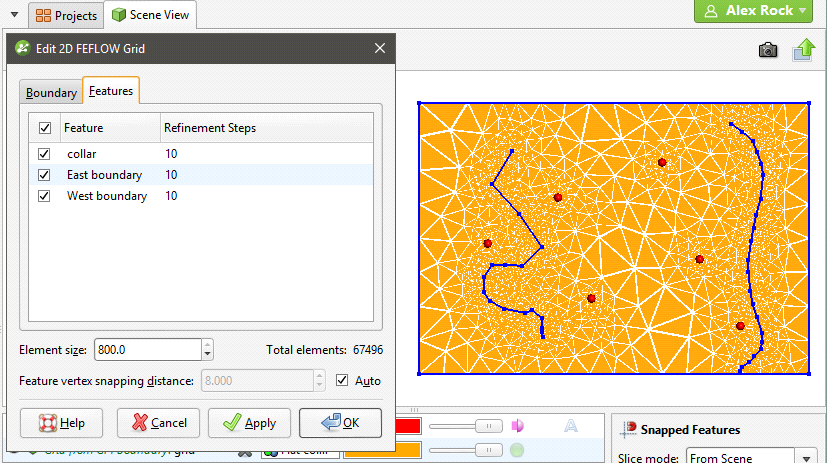Click the camera screenshot icon
Viewport: 827px width, 463px height.
click(768, 50)
